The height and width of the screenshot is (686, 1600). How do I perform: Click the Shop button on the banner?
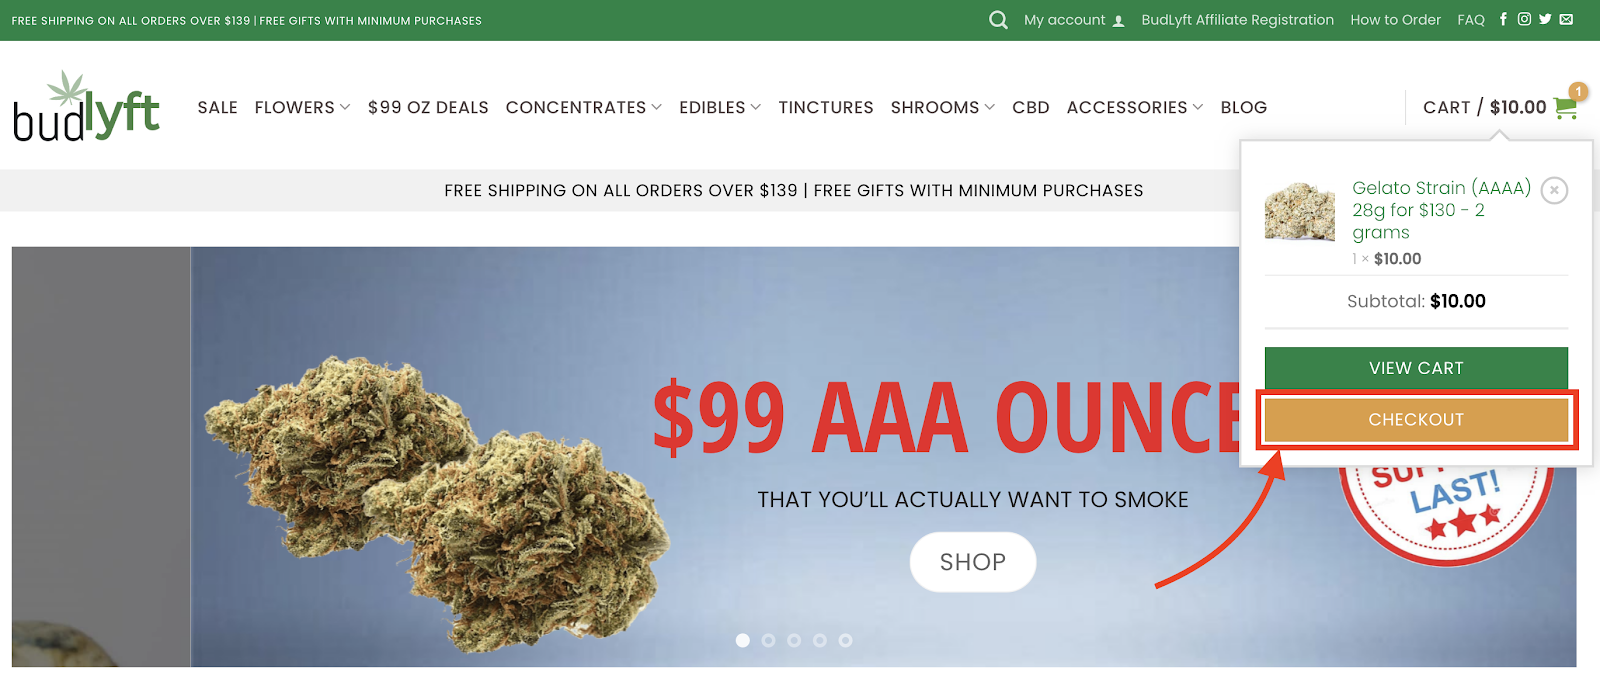pos(973,562)
